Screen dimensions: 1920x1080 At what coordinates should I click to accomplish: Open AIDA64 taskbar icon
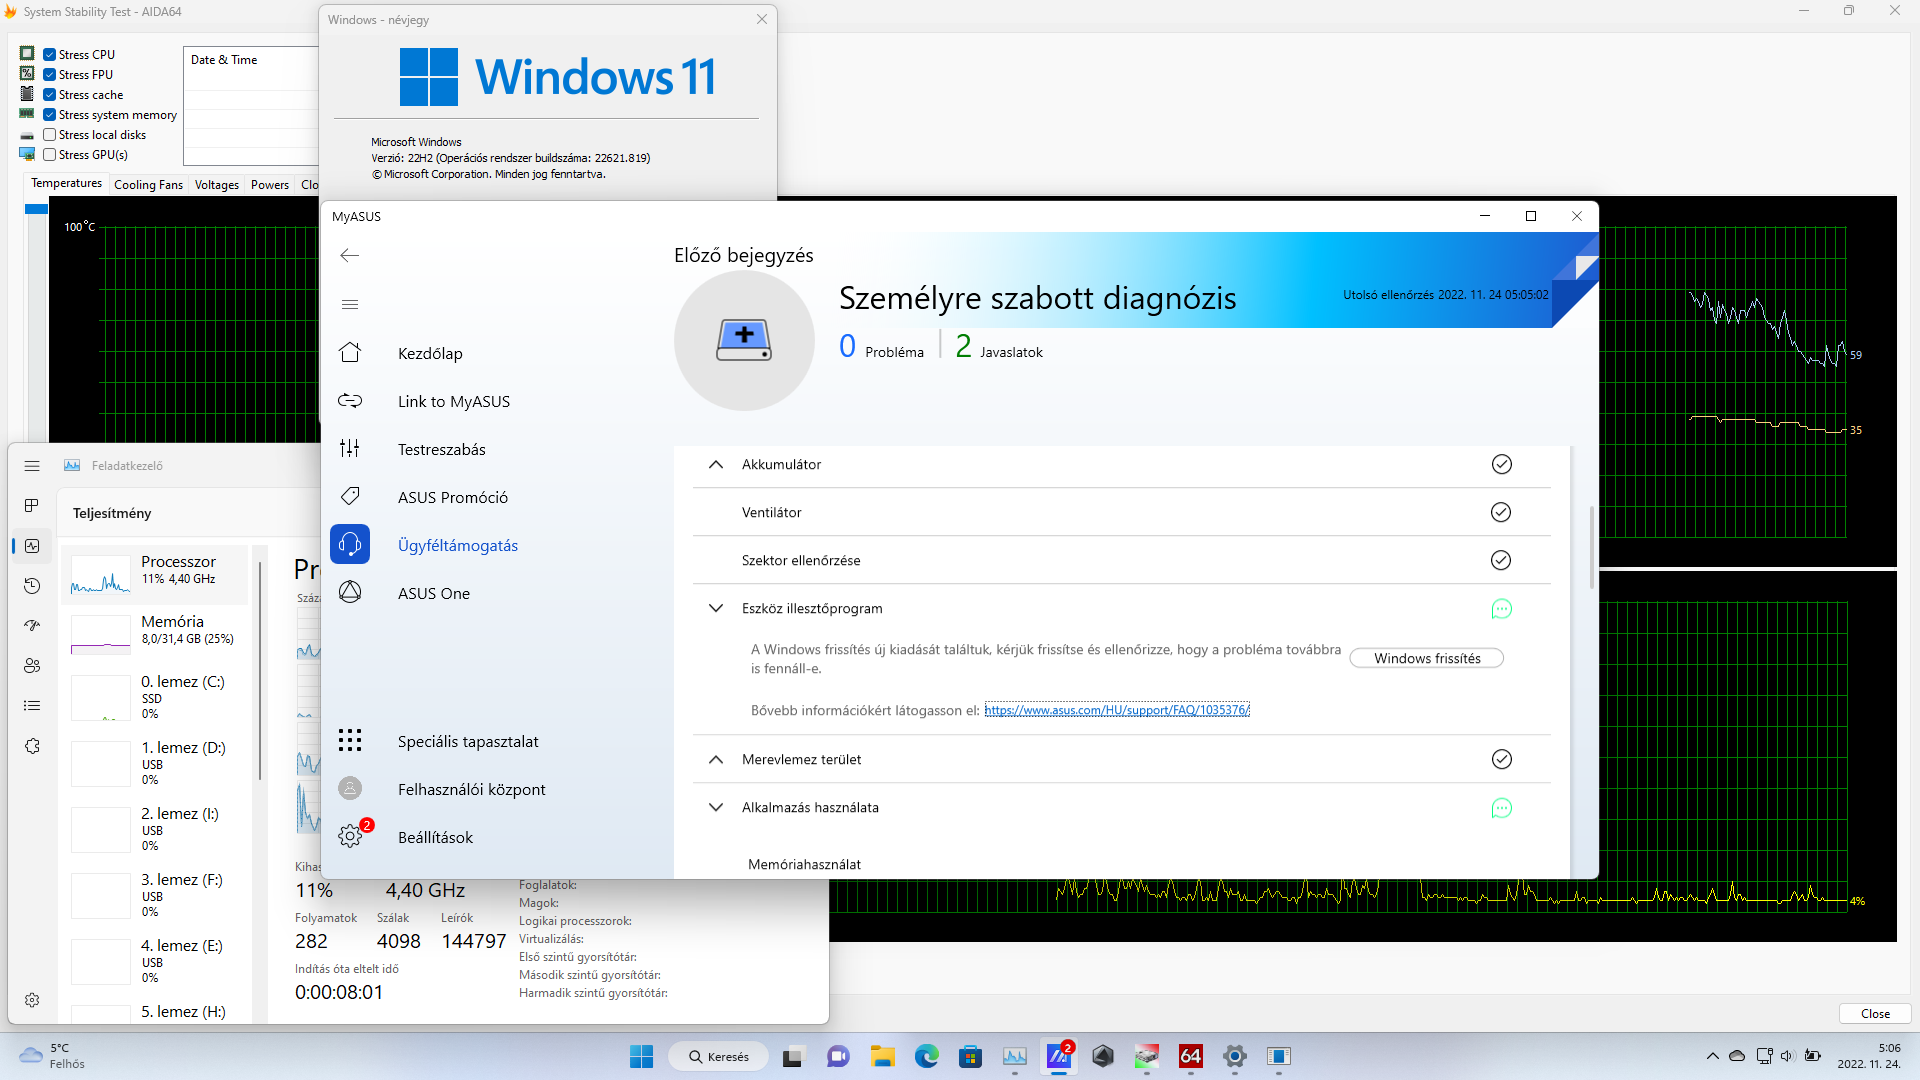(1190, 1056)
